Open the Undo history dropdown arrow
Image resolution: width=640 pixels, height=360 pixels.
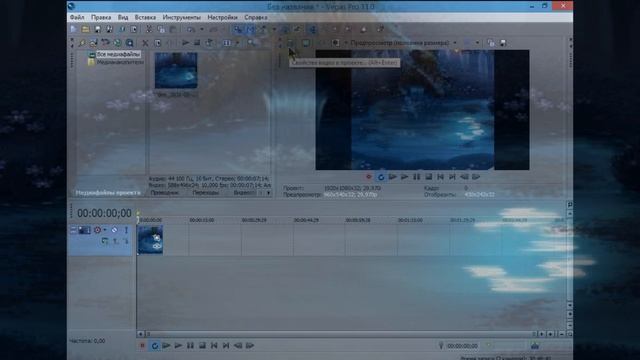202,29
